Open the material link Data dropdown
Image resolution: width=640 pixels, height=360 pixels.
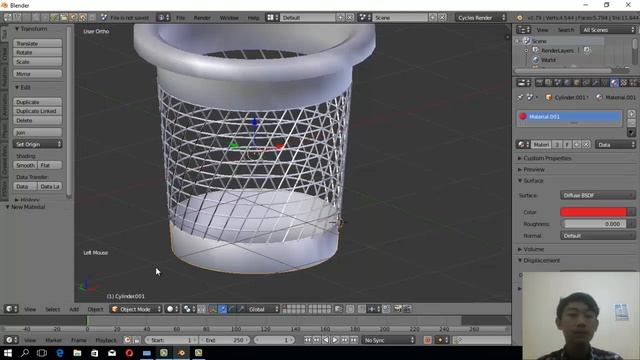[615, 144]
